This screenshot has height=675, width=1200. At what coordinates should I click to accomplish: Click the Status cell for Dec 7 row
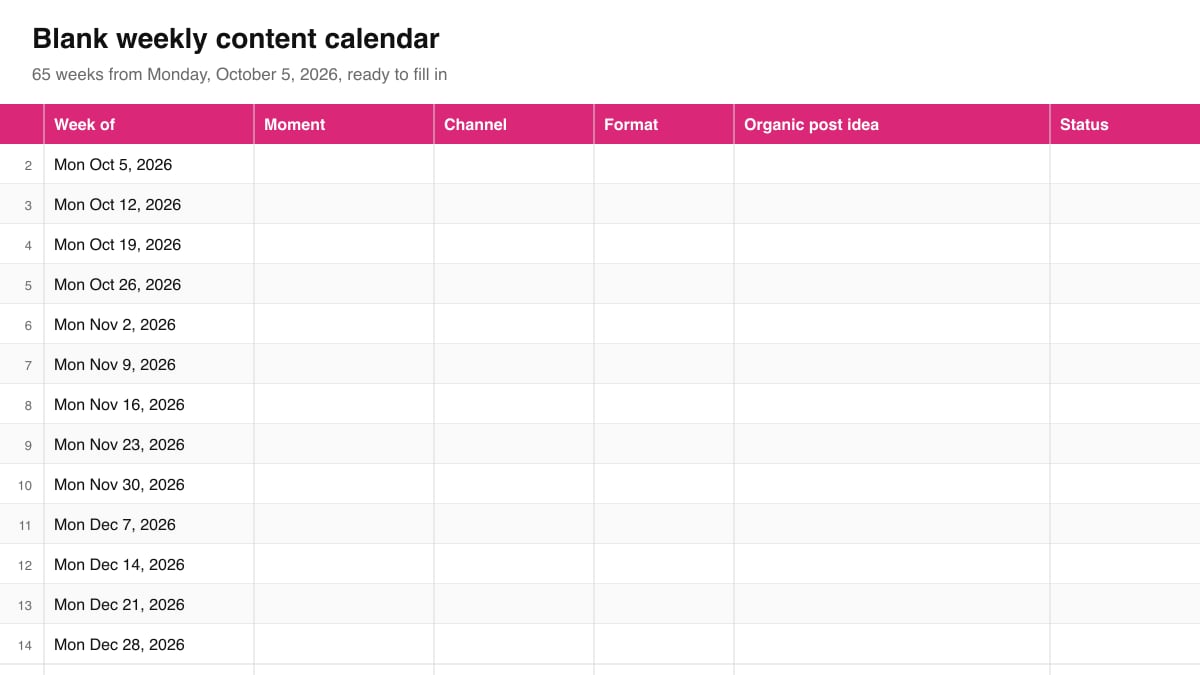[x=1125, y=524]
